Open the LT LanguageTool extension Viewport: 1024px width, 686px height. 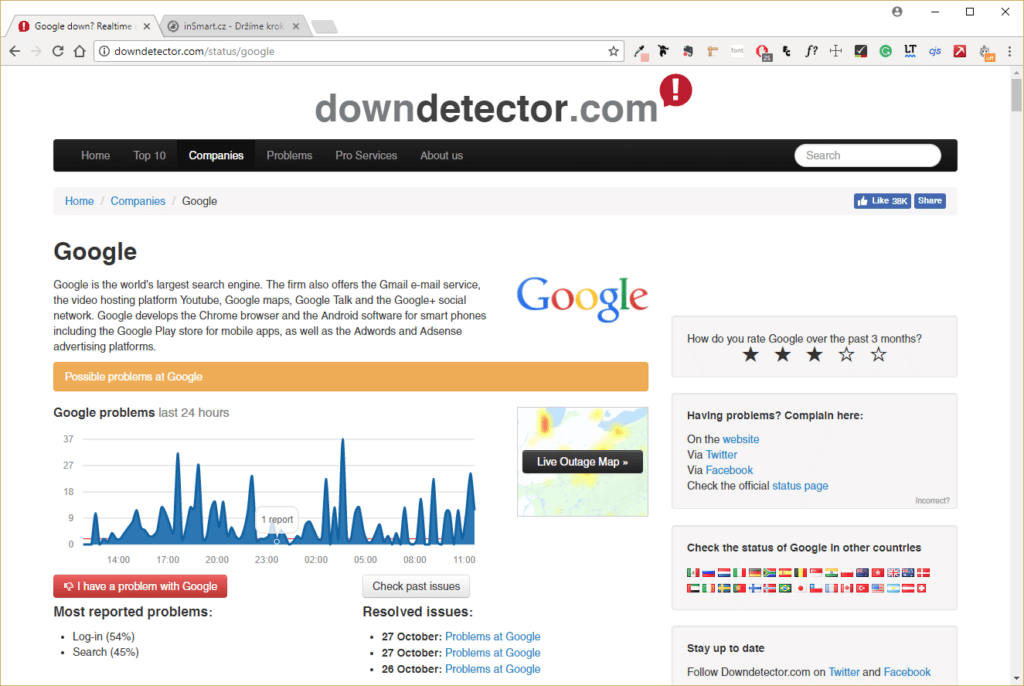910,51
